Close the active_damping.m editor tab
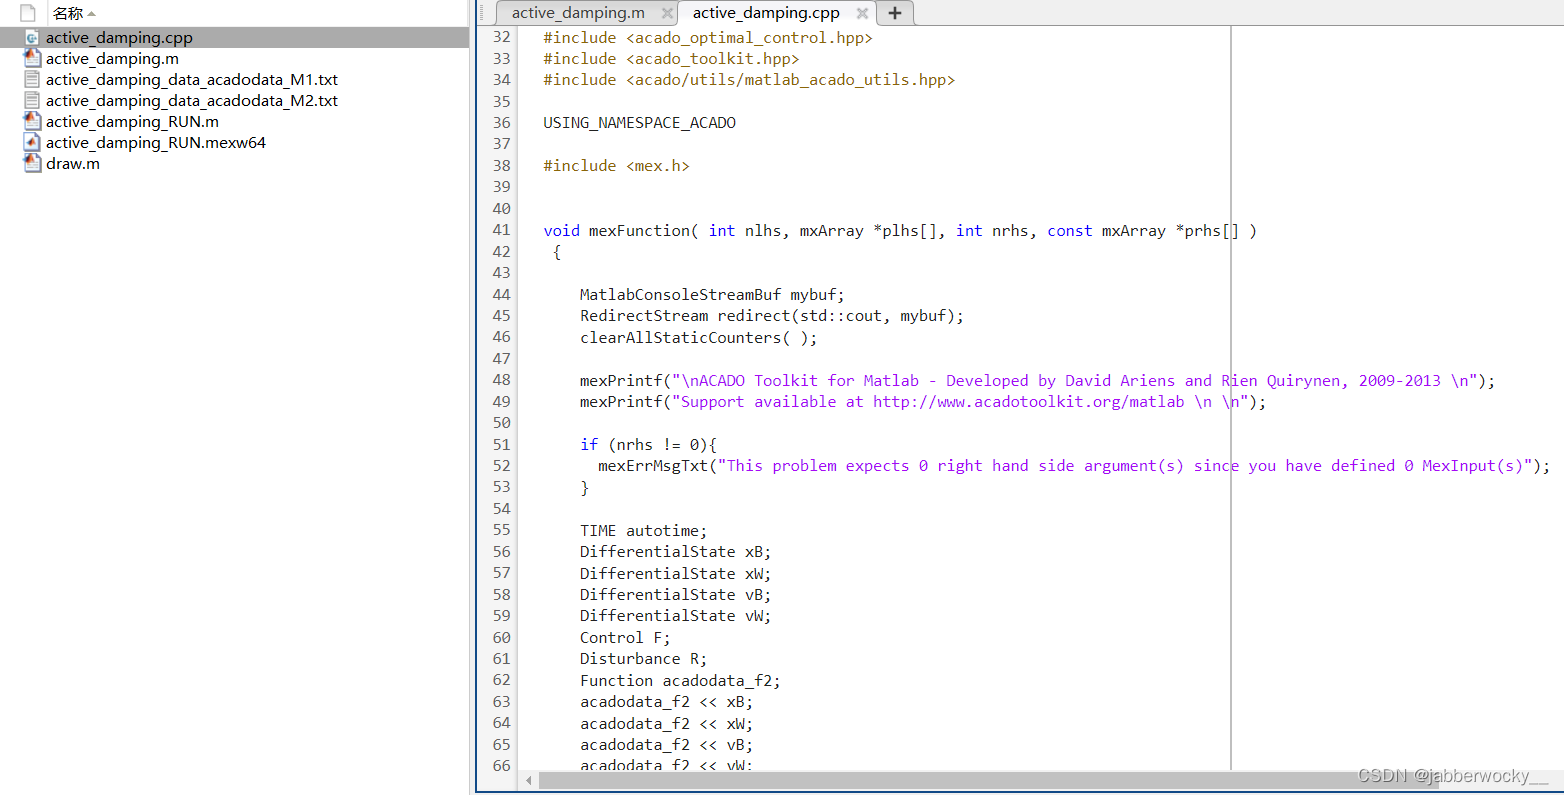 (x=667, y=13)
